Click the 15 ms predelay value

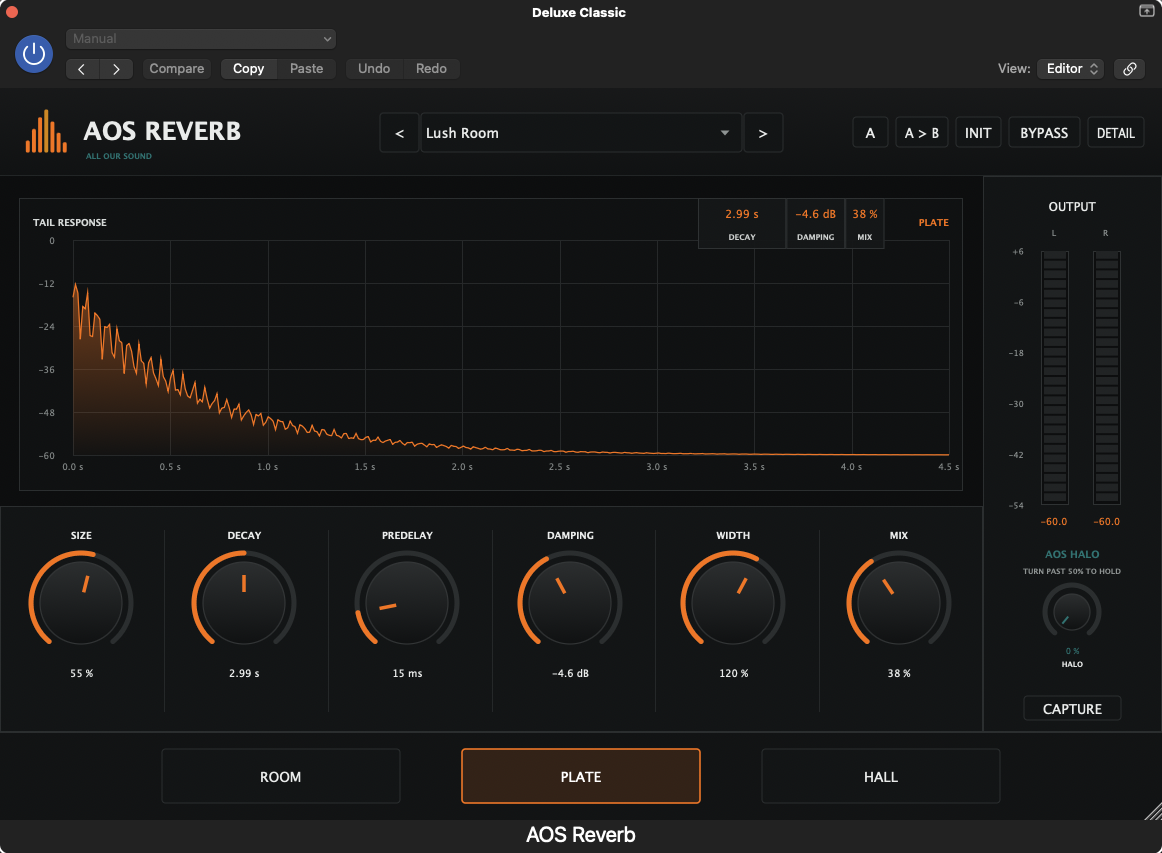pos(407,673)
